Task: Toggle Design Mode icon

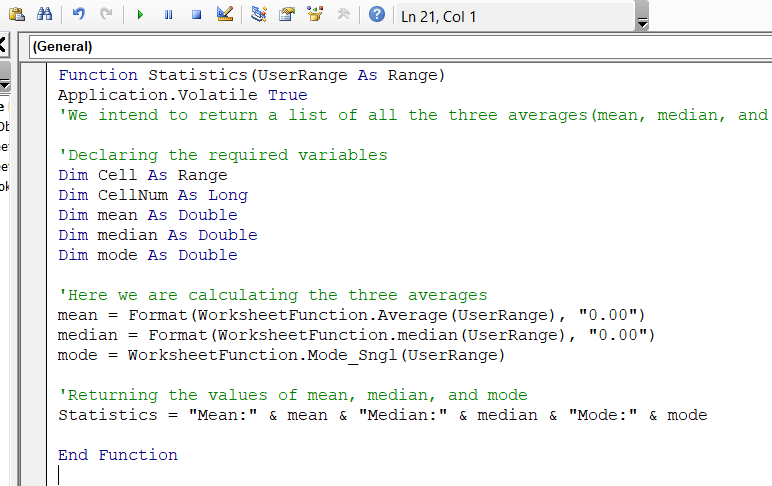Action: tap(224, 15)
